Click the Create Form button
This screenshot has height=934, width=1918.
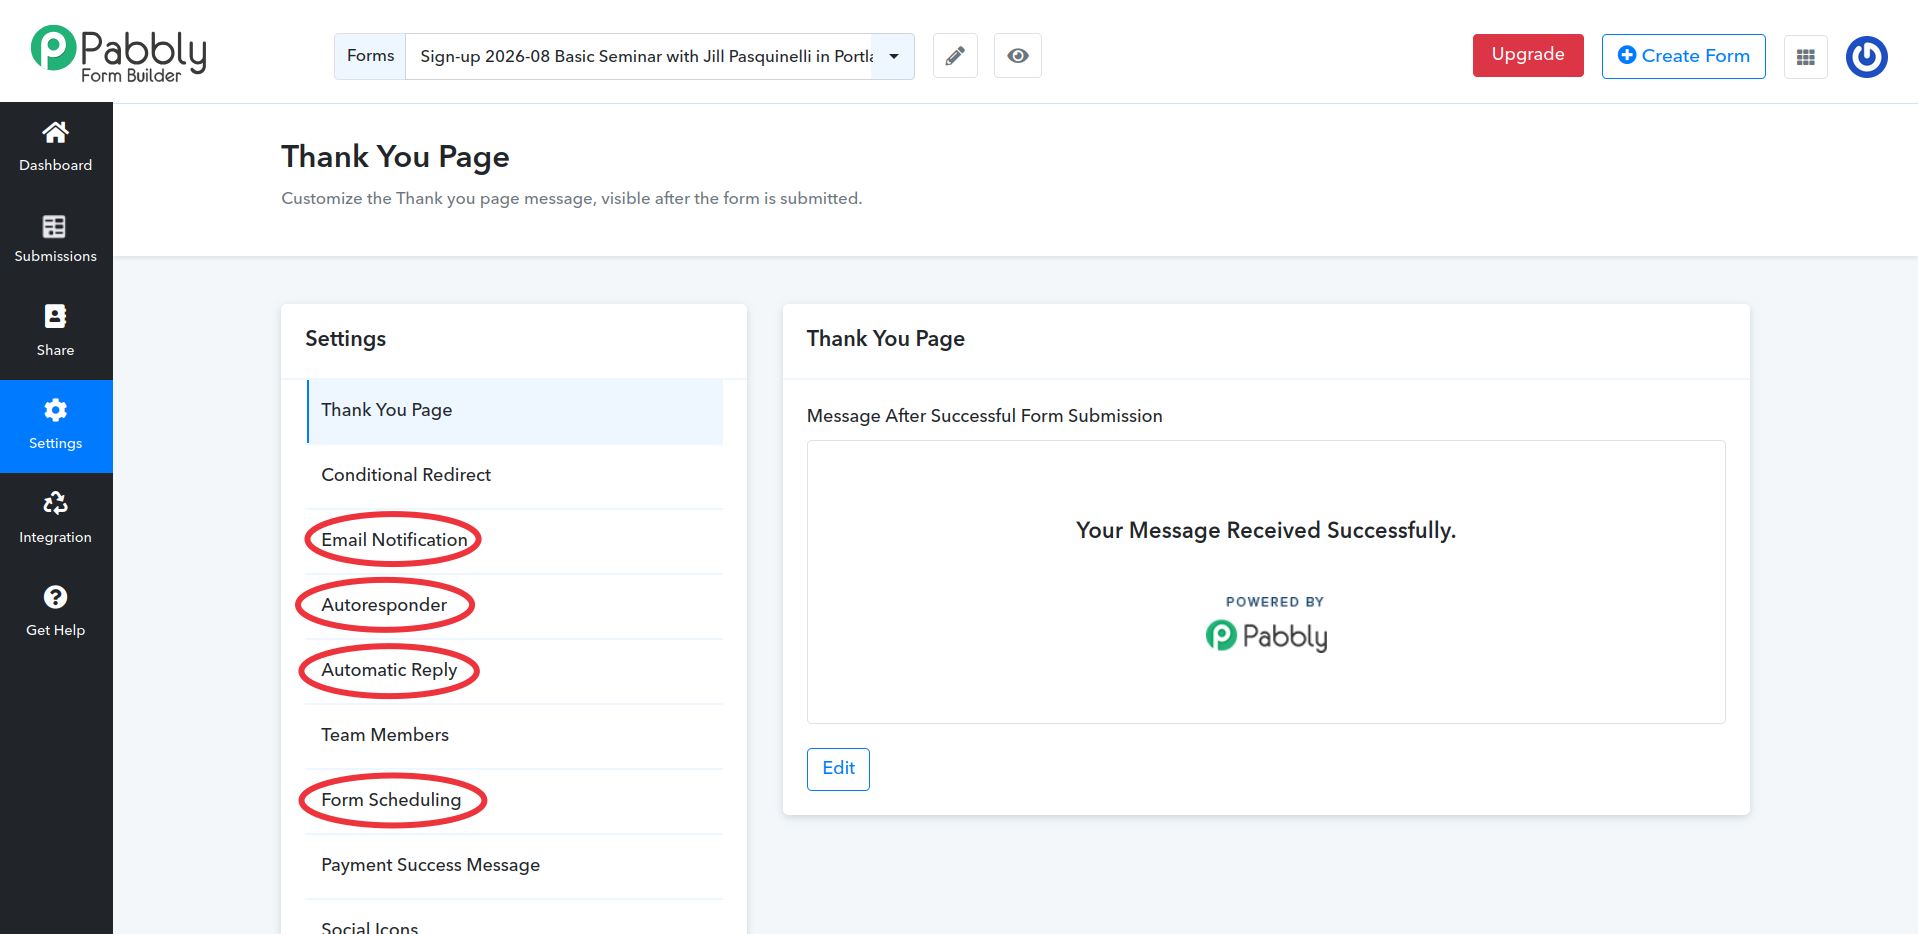(1683, 56)
